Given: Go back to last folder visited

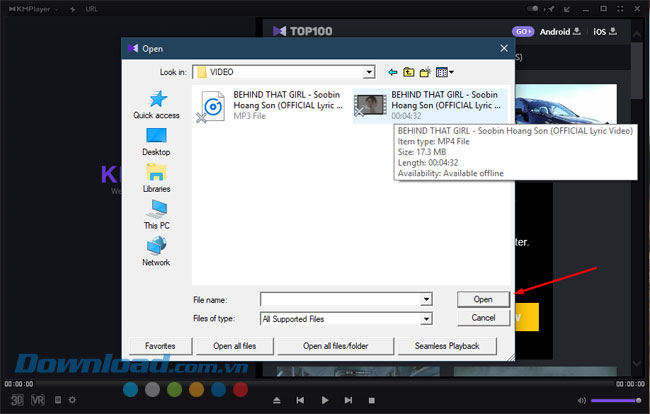Looking at the screenshot, I should (393, 73).
